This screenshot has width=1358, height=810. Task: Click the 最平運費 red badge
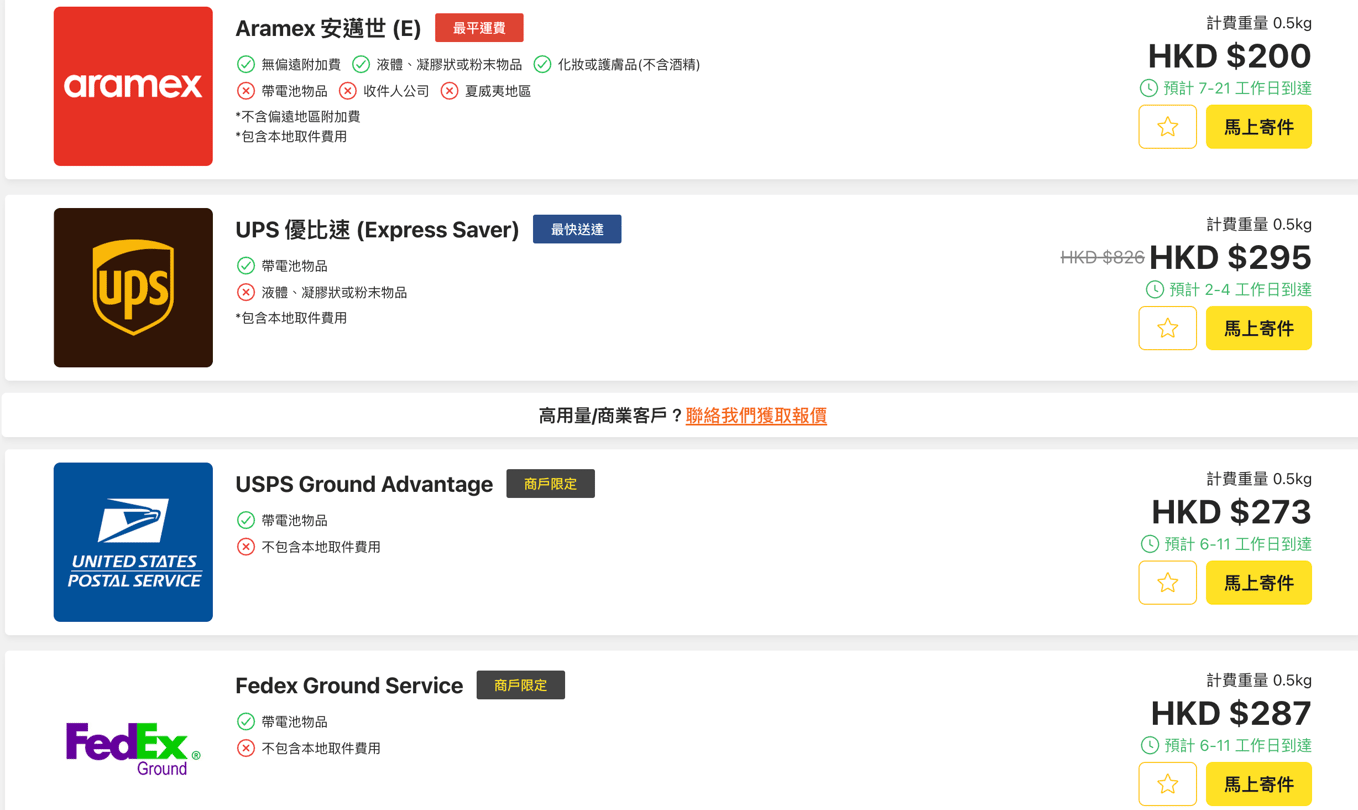479,28
